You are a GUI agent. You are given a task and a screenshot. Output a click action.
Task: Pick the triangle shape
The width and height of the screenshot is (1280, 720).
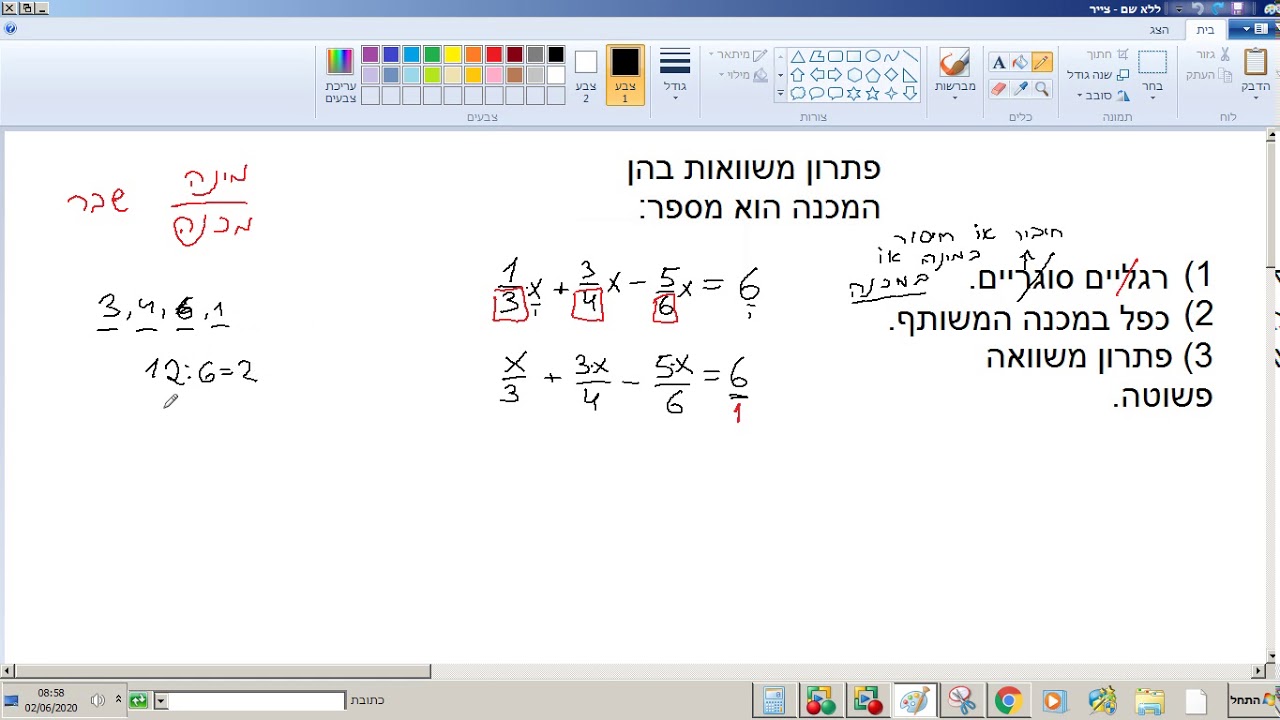point(798,56)
